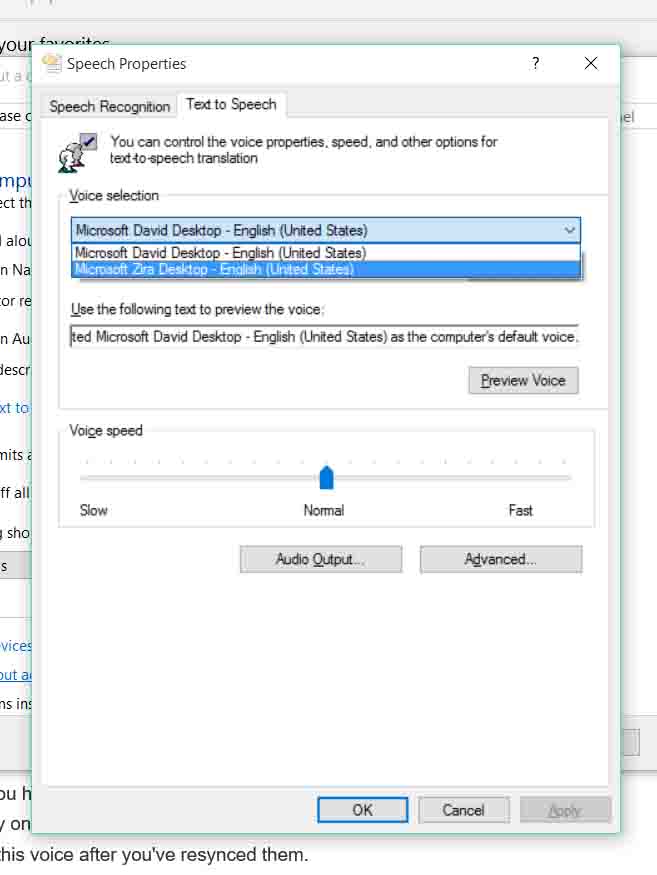Choose Microsoft Zira Desktop from the voice list

coord(326,270)
